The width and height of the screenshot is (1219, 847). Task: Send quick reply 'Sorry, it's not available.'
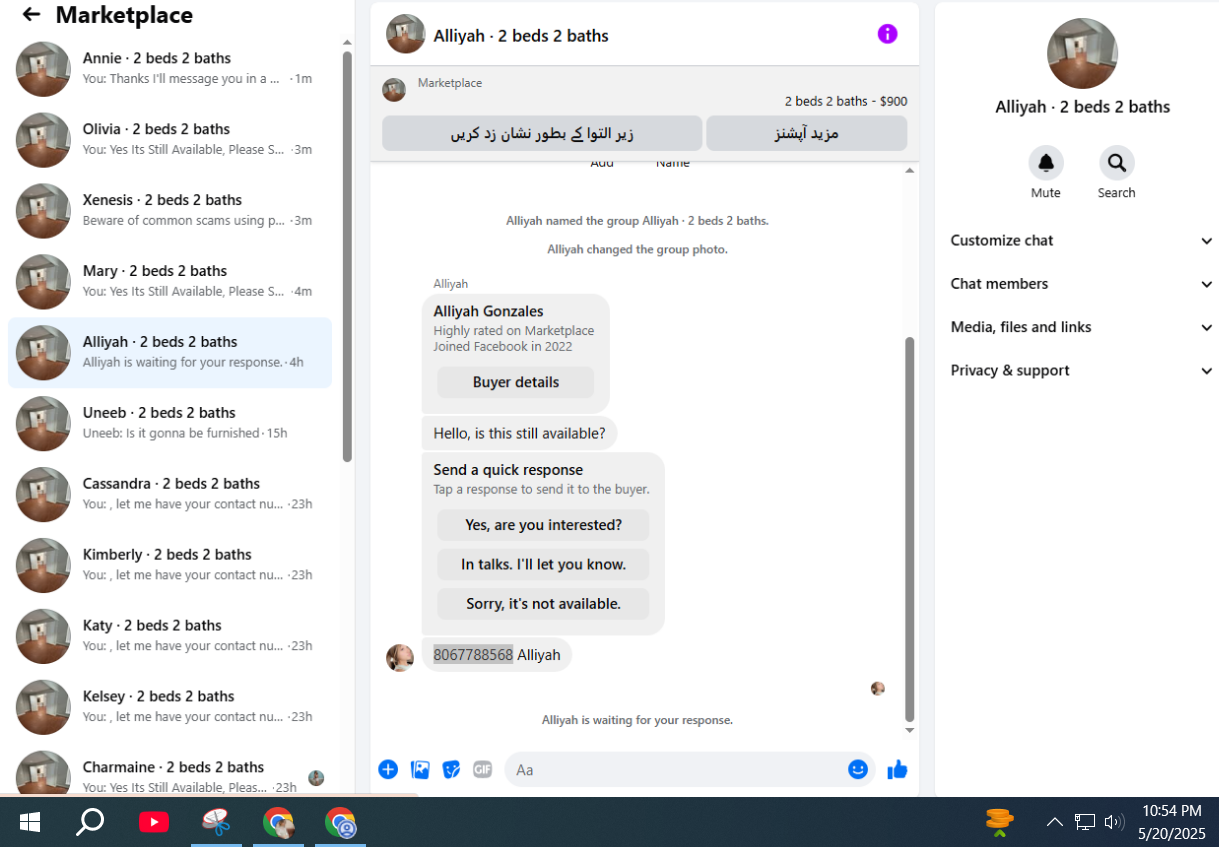[543, 604]
